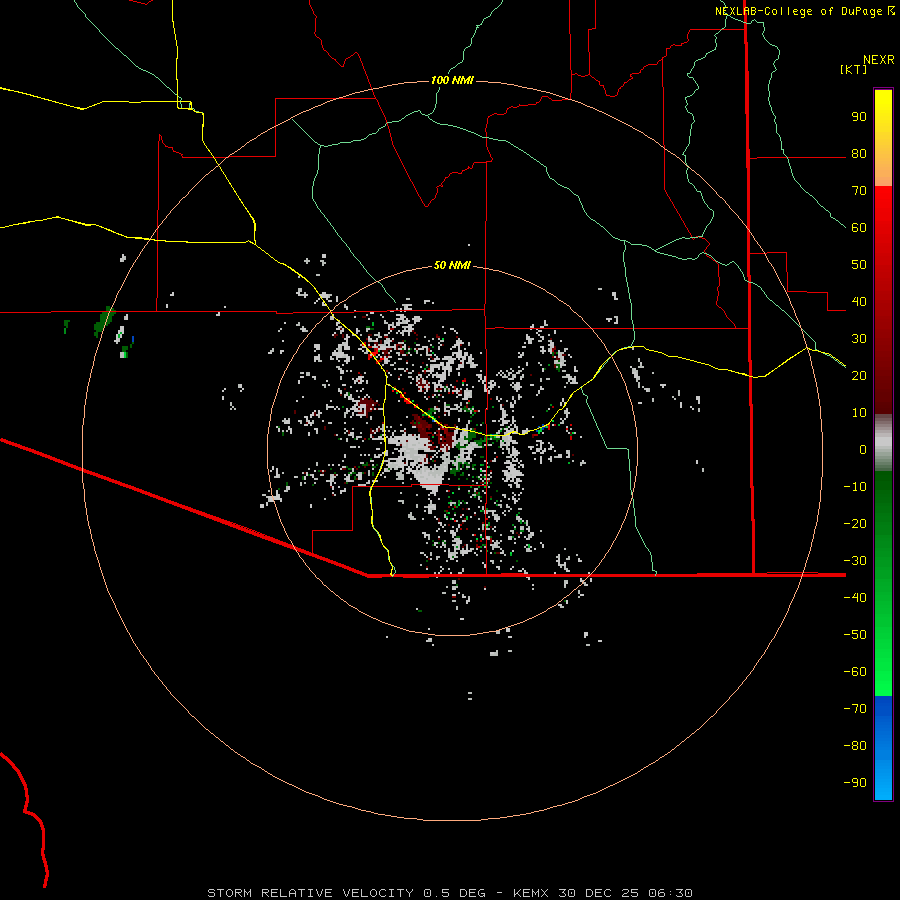This screenshot has width=900, height=900.
Task: Click the "-10" value on velocity scale
Action: pyautogui.click(x=855, y=487)
